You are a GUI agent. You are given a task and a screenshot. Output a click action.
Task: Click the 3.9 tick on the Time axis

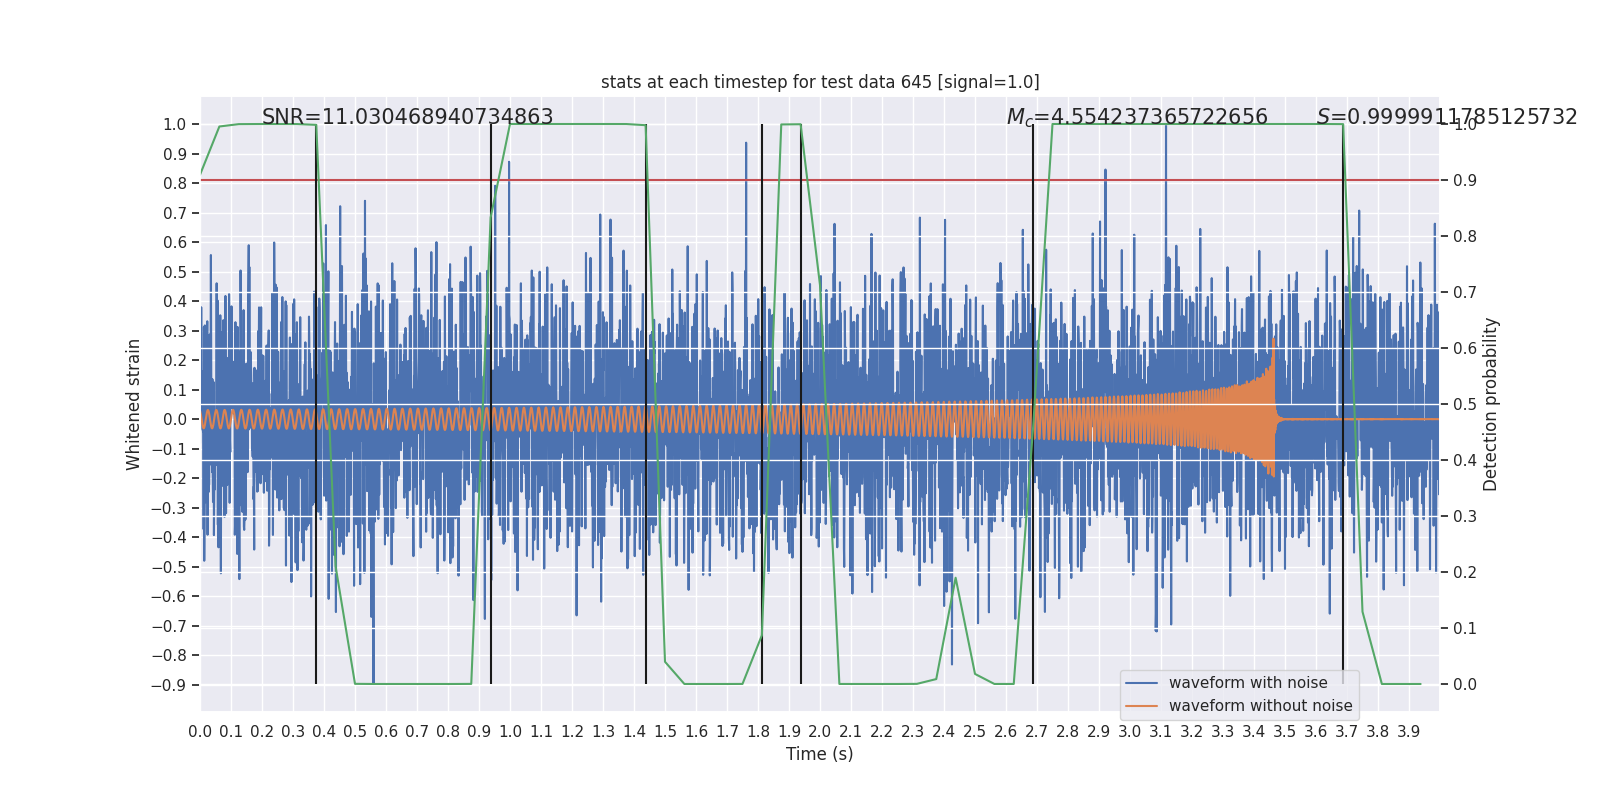(1409, 731)
